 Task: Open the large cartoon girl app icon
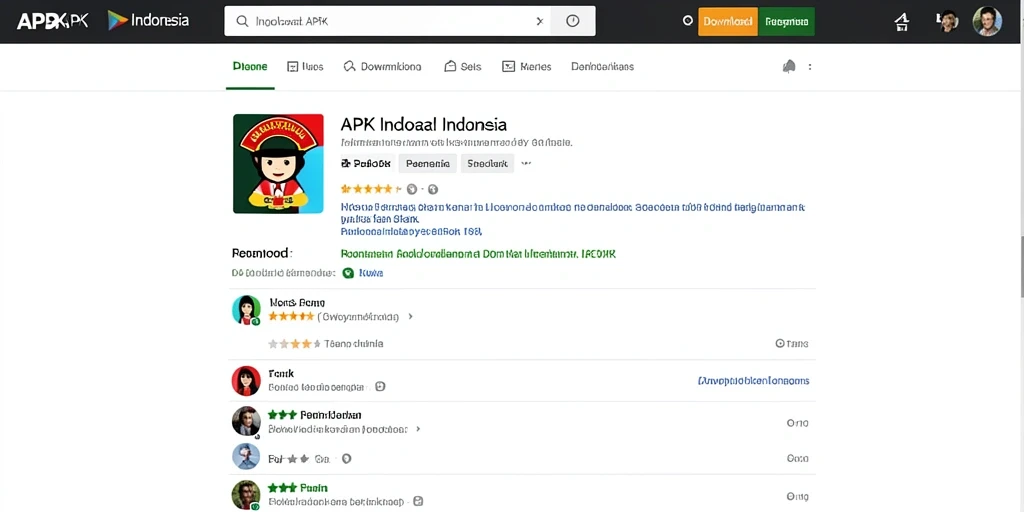[x=278, y=164]
